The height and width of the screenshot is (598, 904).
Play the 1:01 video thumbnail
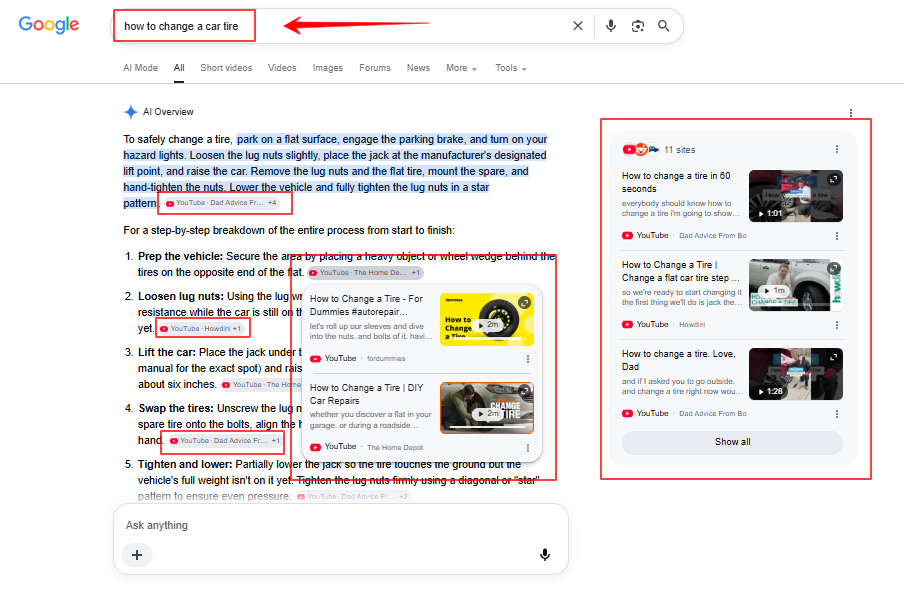pyautogui.click(x=796, y=196)
